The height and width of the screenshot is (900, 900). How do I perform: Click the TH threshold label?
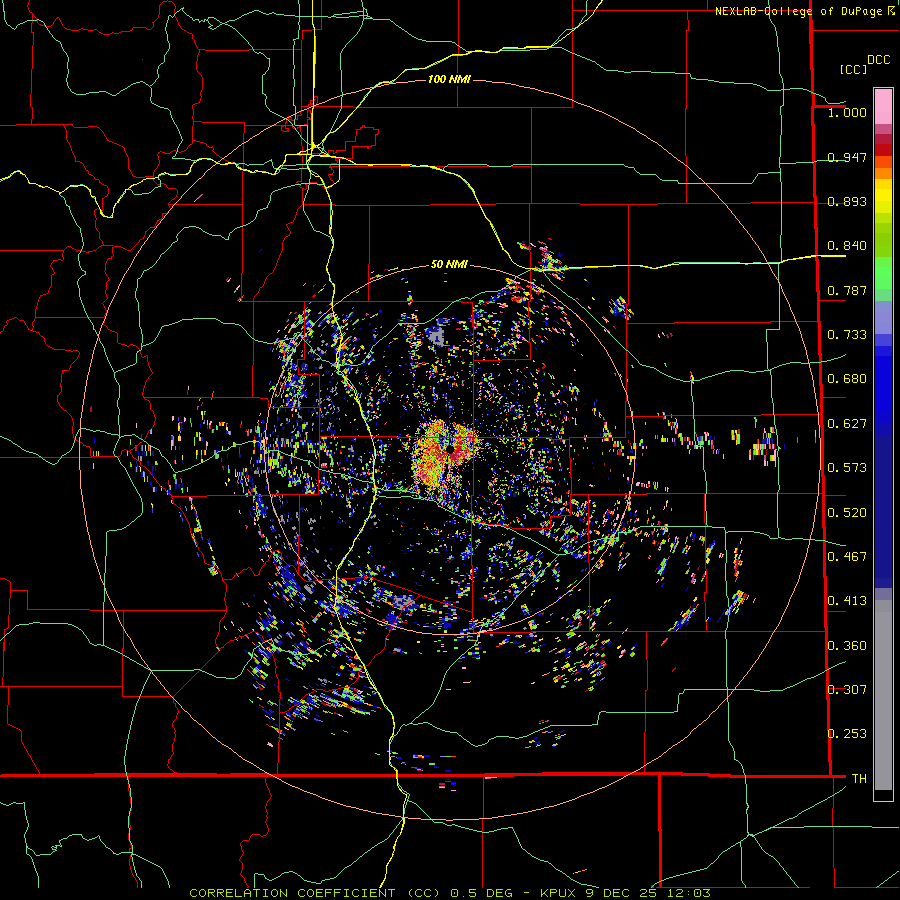coord(859,779)
